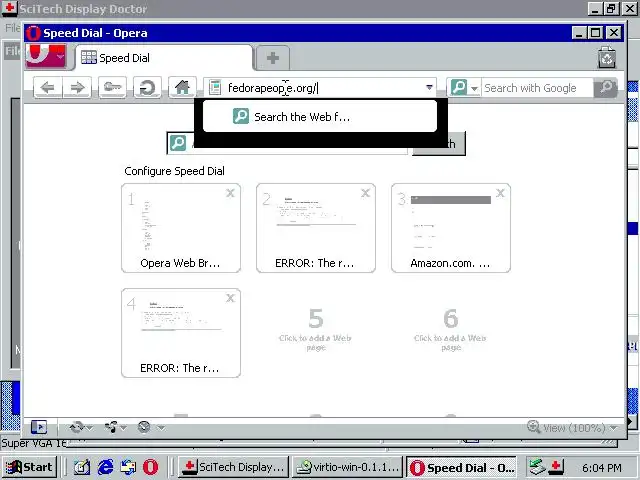This screenshot has width=640, height=480.
Task: Click the page icon in address bar
Action: pyautogui.click(x=215, y=87)
